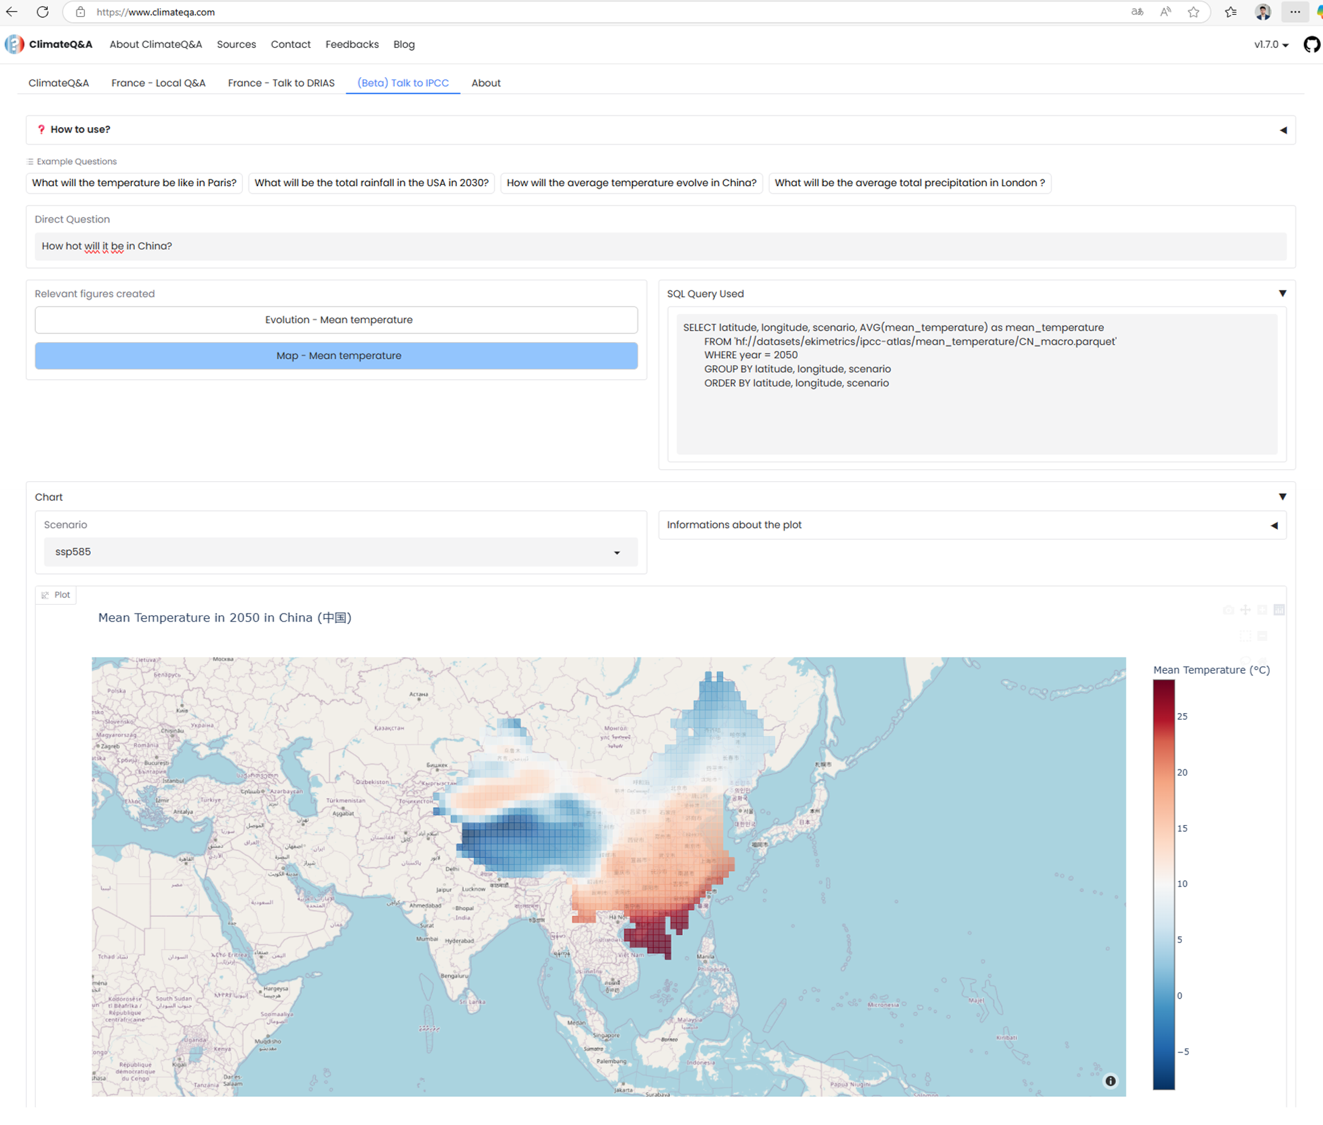The image size is (1323, 1125).
Task: Expand the How to use section arrow
Action: tap(1283, 130)
